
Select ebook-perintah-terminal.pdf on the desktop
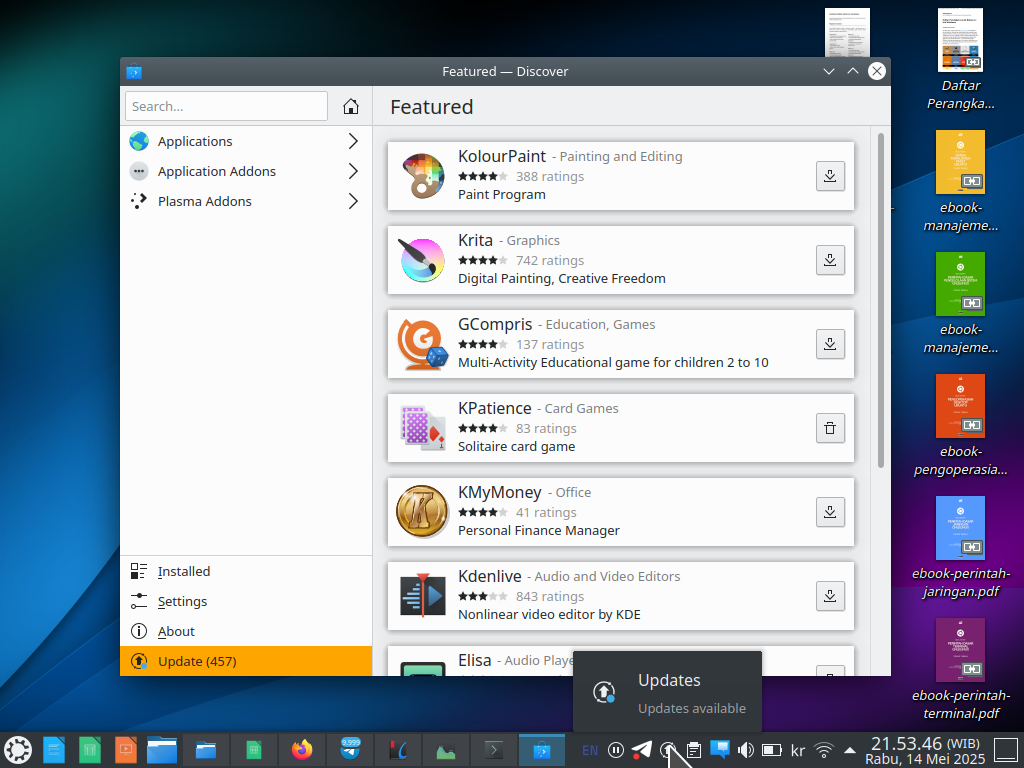point(960,669)
